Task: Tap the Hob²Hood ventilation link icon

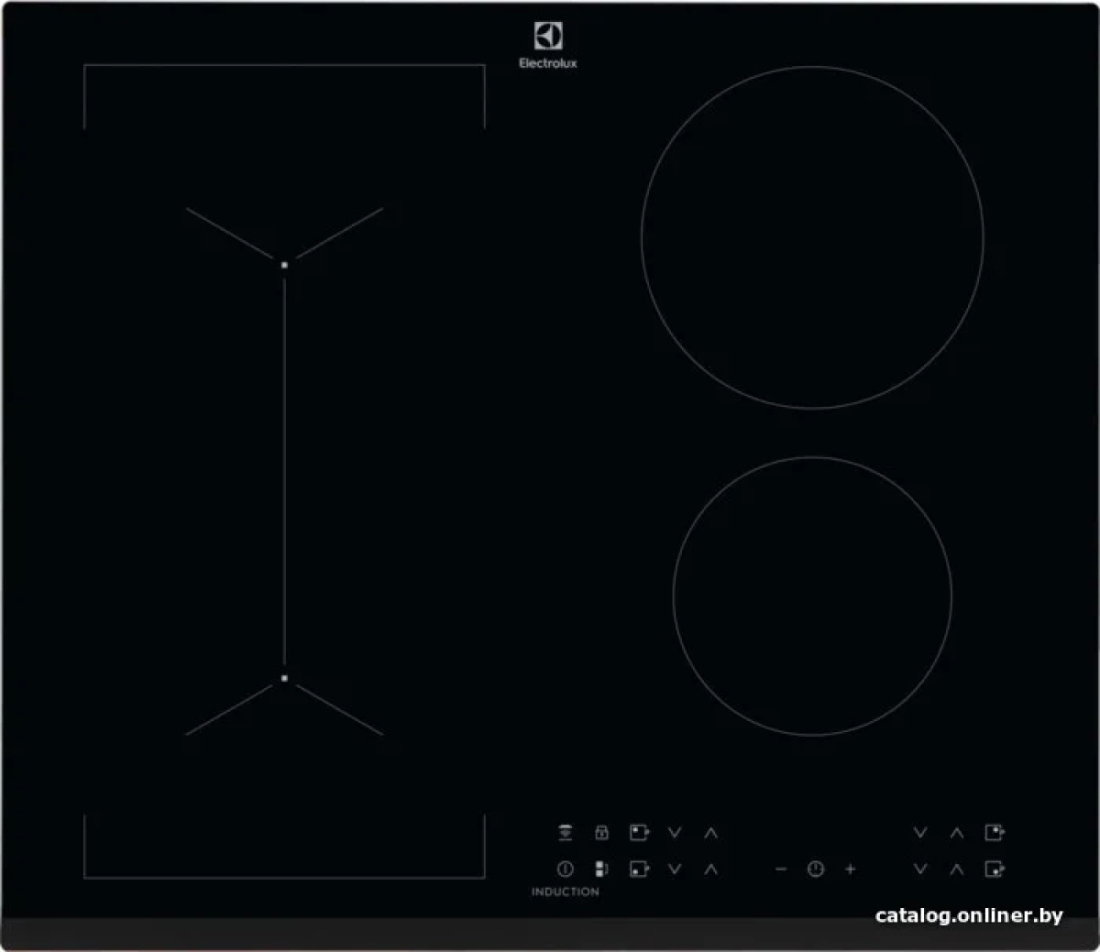Action: point(565,833)
